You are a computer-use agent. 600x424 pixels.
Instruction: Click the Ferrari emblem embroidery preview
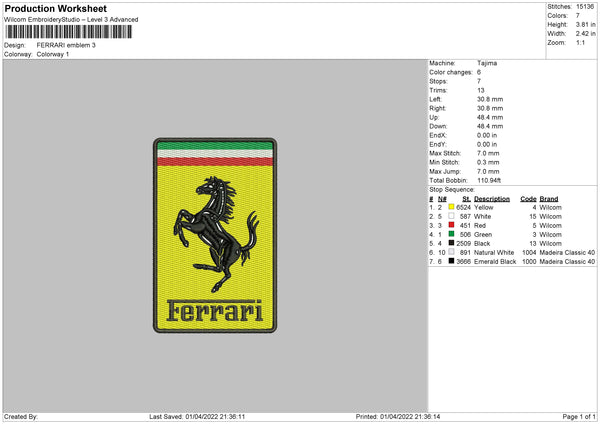coord(215,235)
